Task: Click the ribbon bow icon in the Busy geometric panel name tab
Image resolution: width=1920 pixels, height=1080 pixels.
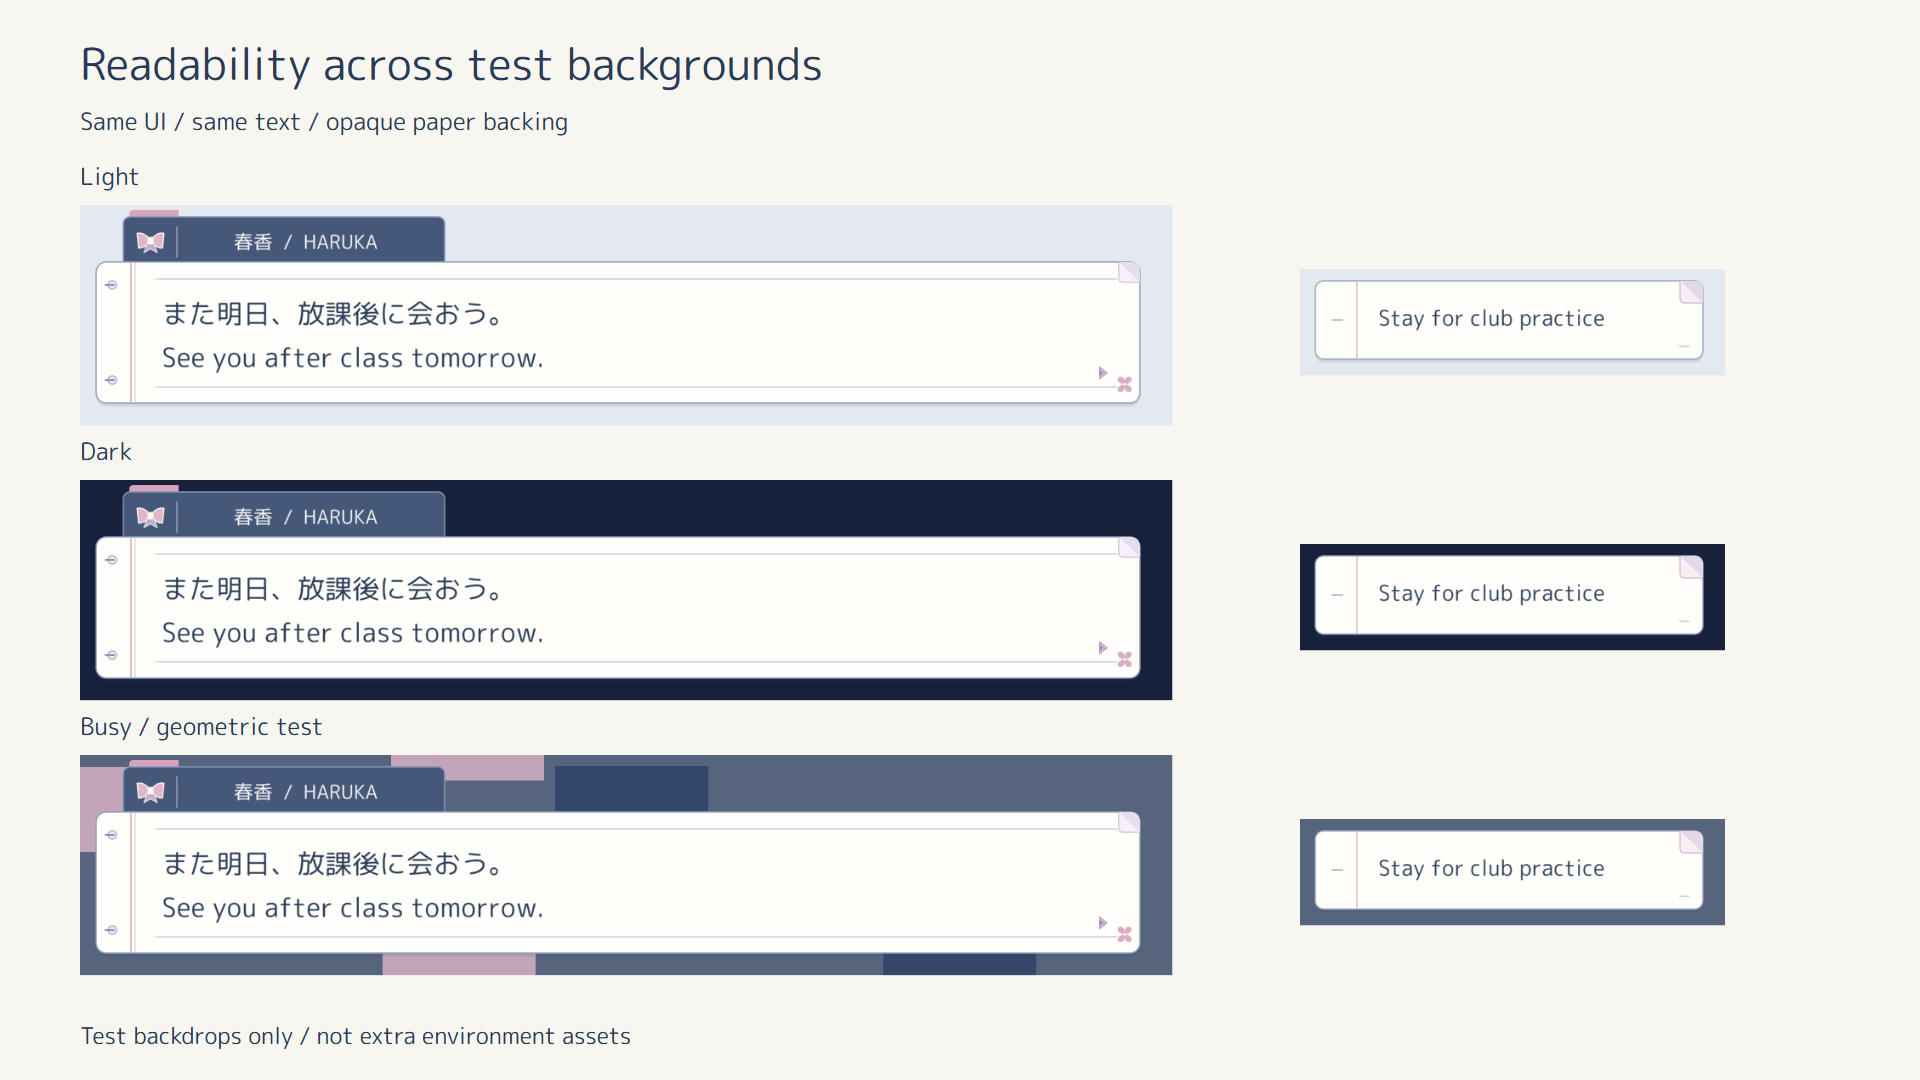Action: pos(150,792)
